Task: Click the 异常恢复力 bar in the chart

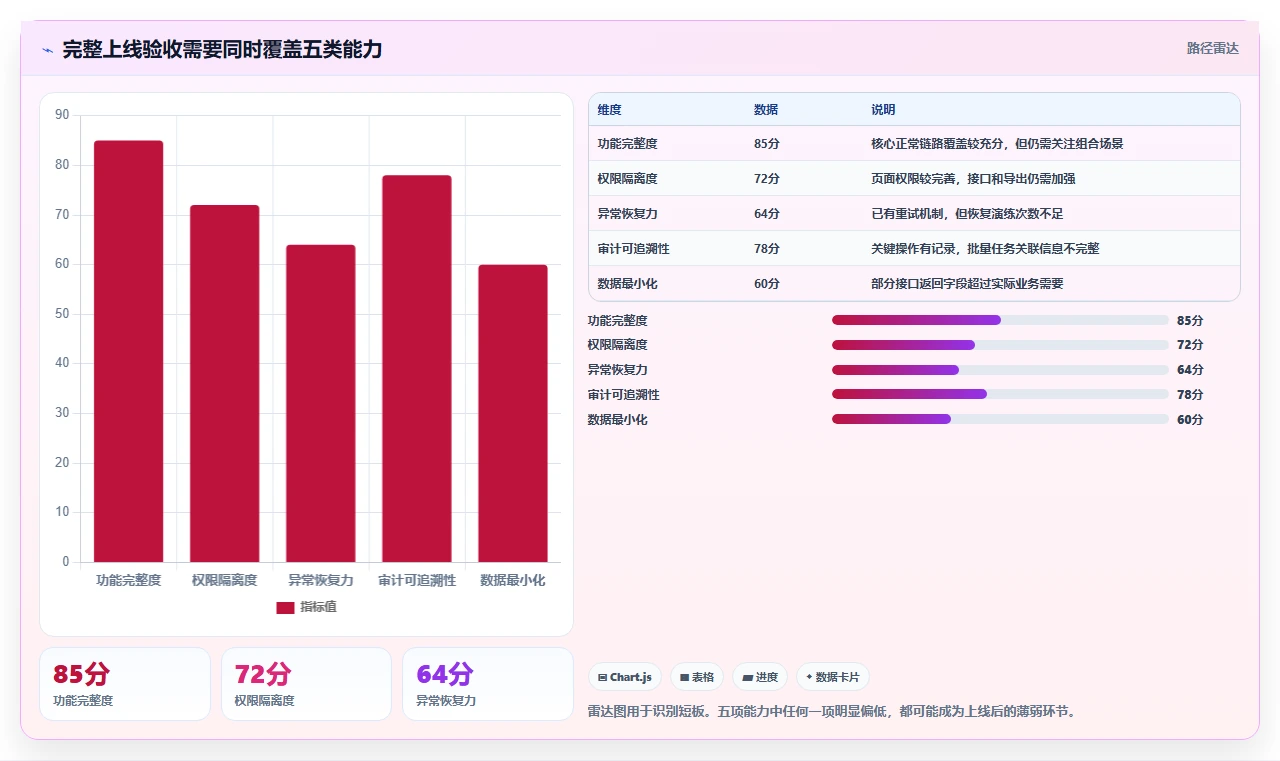Action: (x=321, y=403)
